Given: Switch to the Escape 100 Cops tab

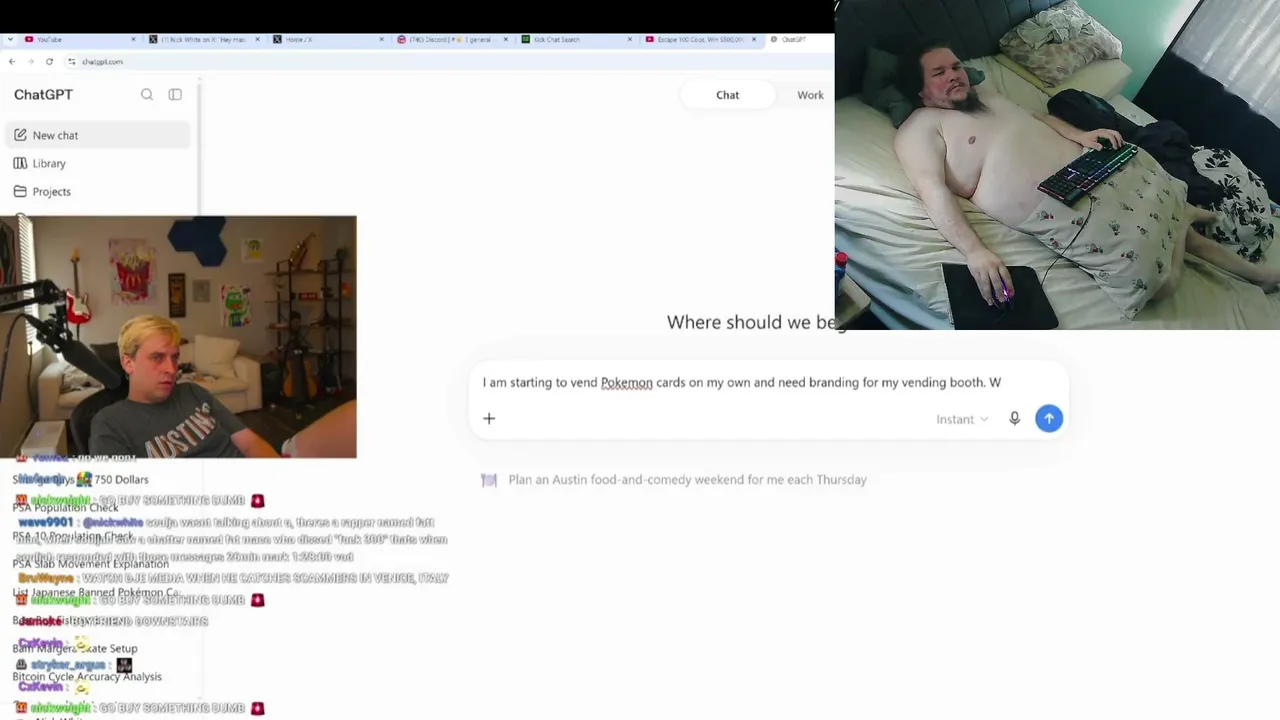Looking at the screenshot, I should pos(700,39).
